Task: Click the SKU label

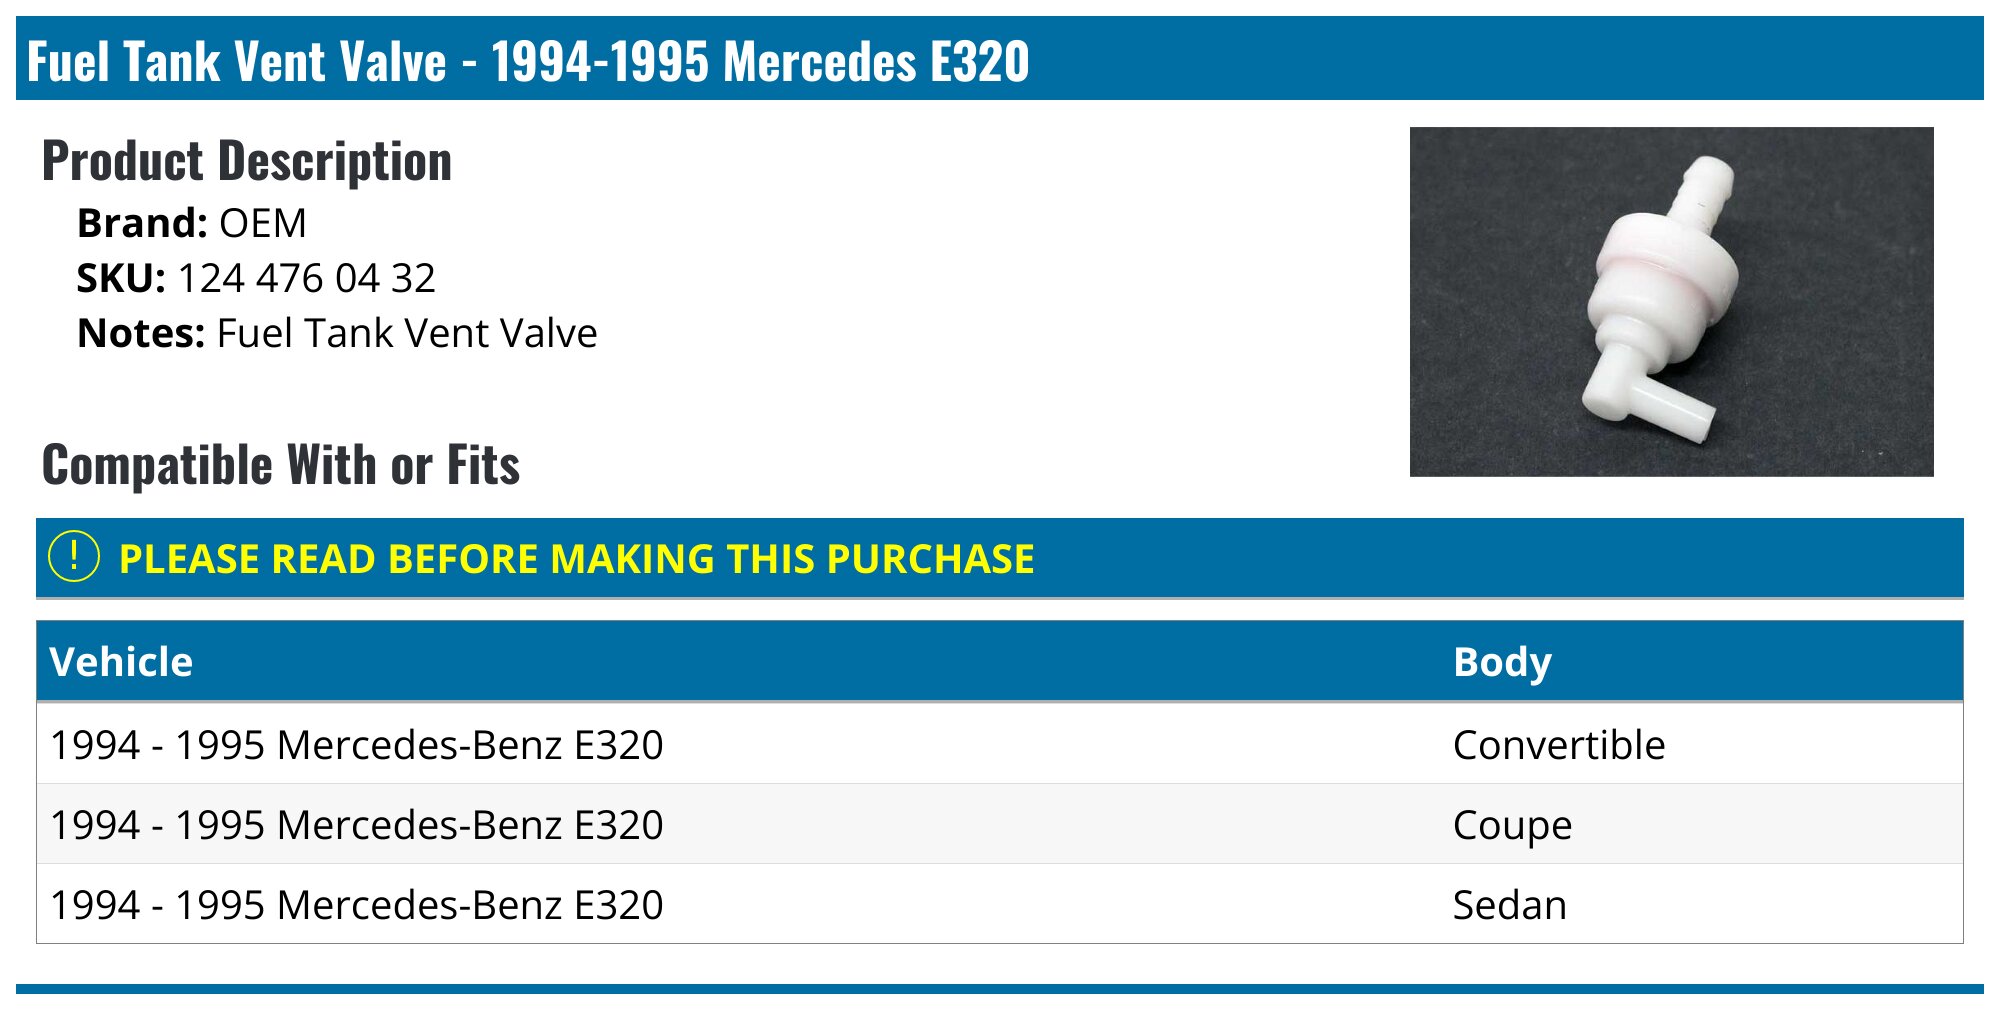Action: point(121,278)
